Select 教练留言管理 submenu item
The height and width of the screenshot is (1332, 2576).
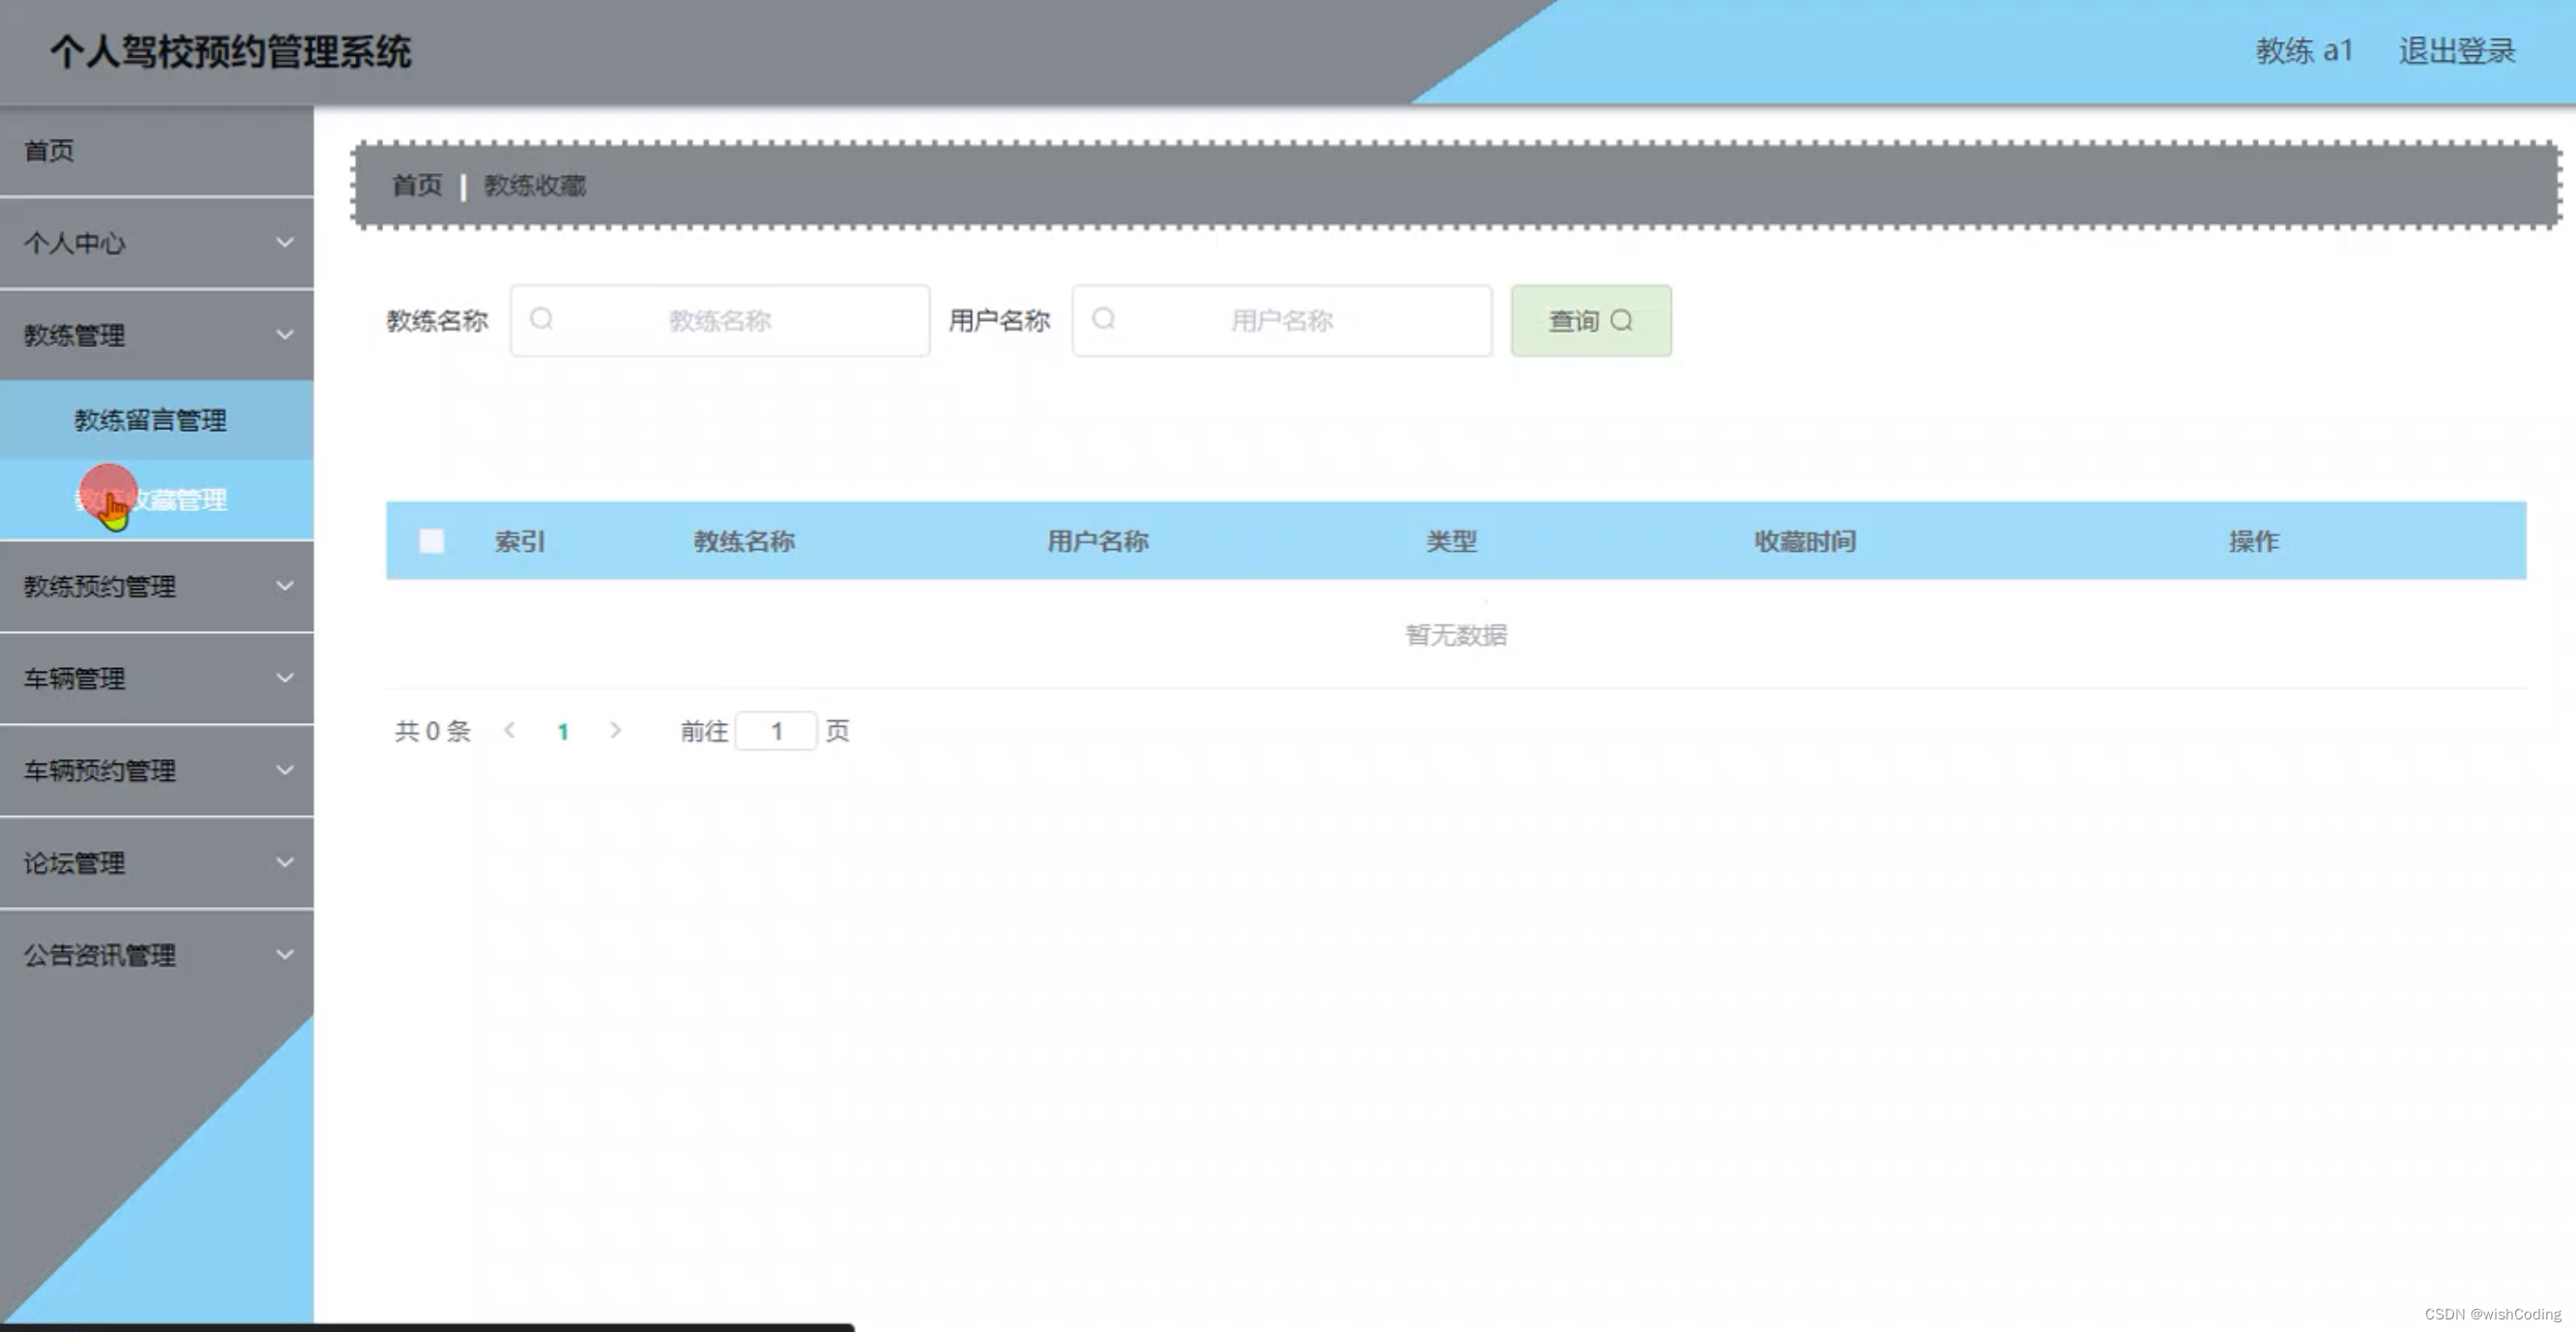click(157, 420)
